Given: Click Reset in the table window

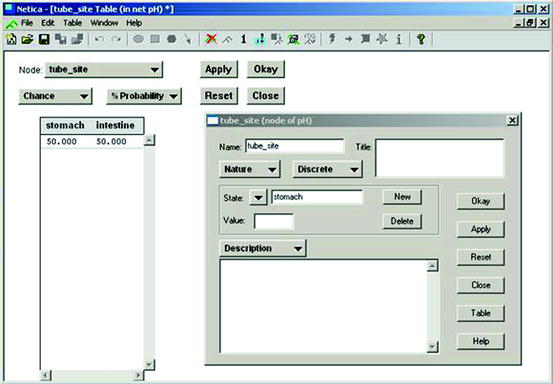Looking at the screenshot, I should click(219, 96).
